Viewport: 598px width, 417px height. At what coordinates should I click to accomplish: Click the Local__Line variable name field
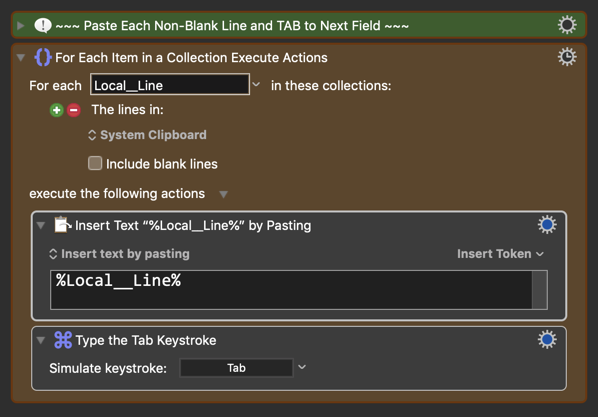click(170, 85)
